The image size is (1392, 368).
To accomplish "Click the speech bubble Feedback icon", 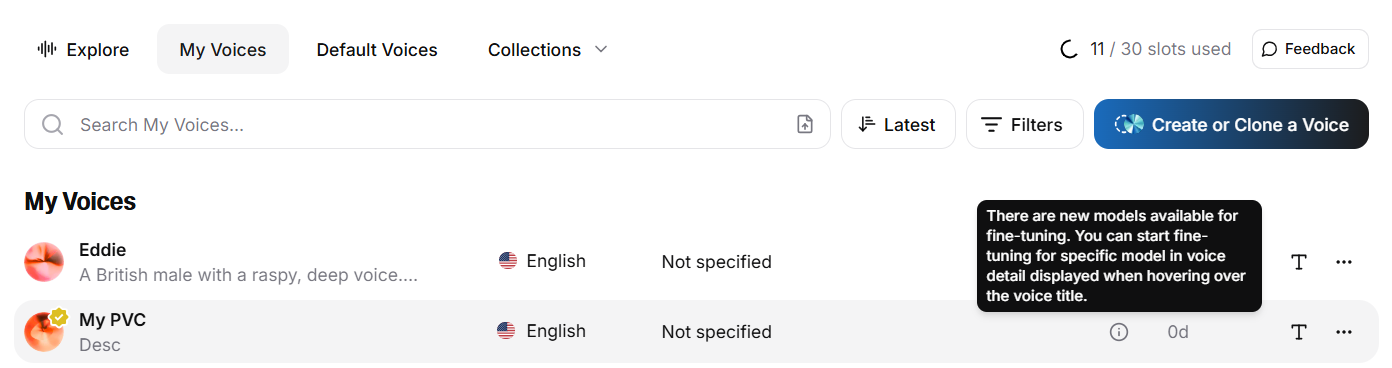I will [1270, 49].
